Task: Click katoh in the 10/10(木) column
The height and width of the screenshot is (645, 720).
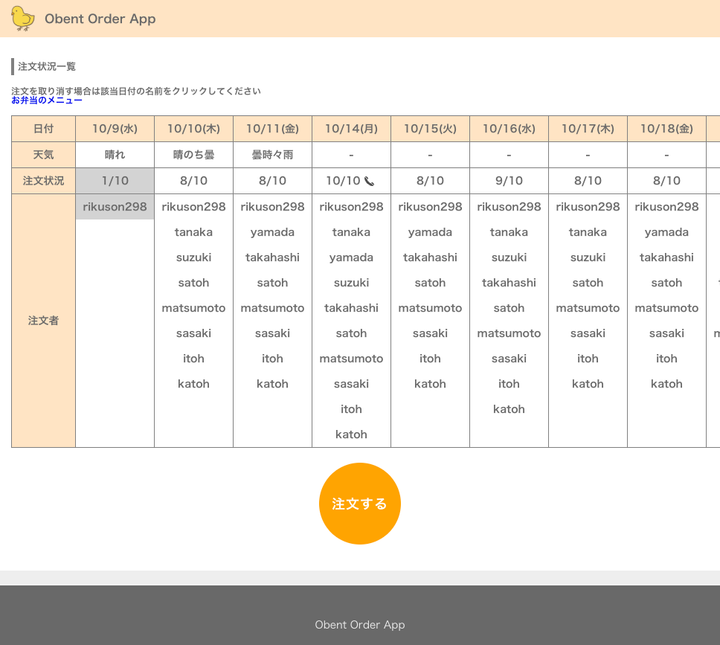Action: click(194, 384)
